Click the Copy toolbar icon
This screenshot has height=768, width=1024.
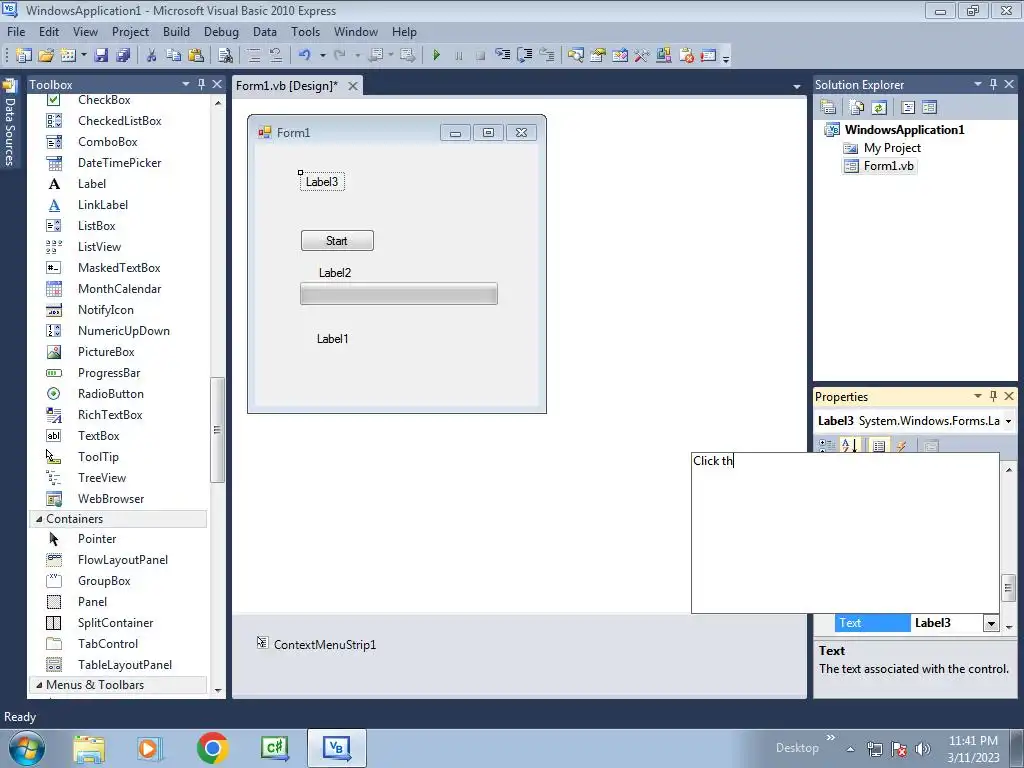click(173, 56)
